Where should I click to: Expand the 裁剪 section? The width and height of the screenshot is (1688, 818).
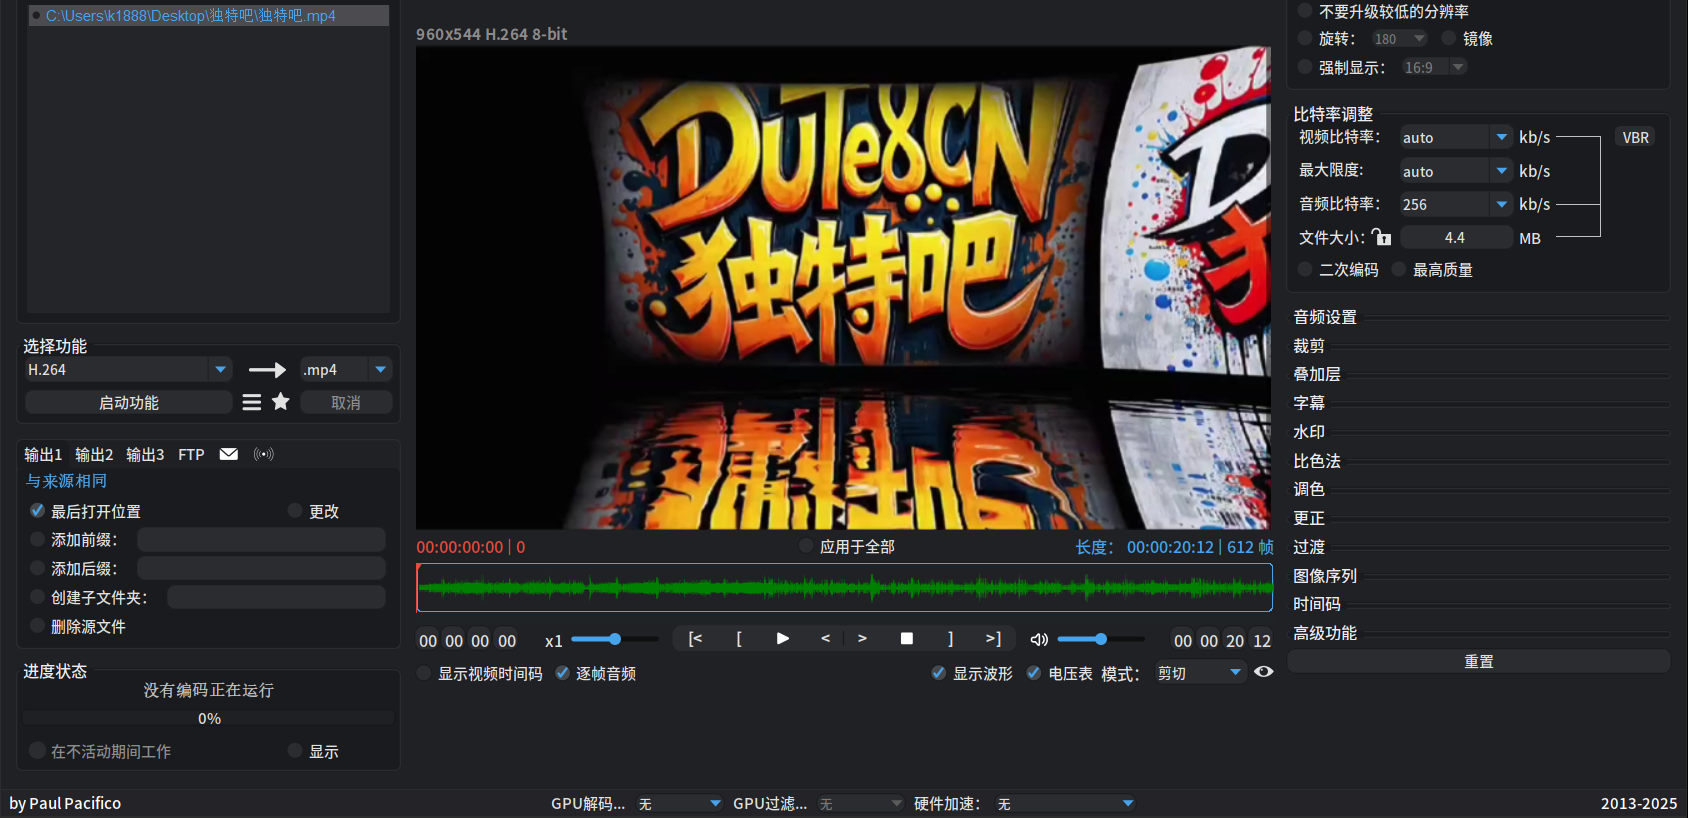click(1309, 346)
